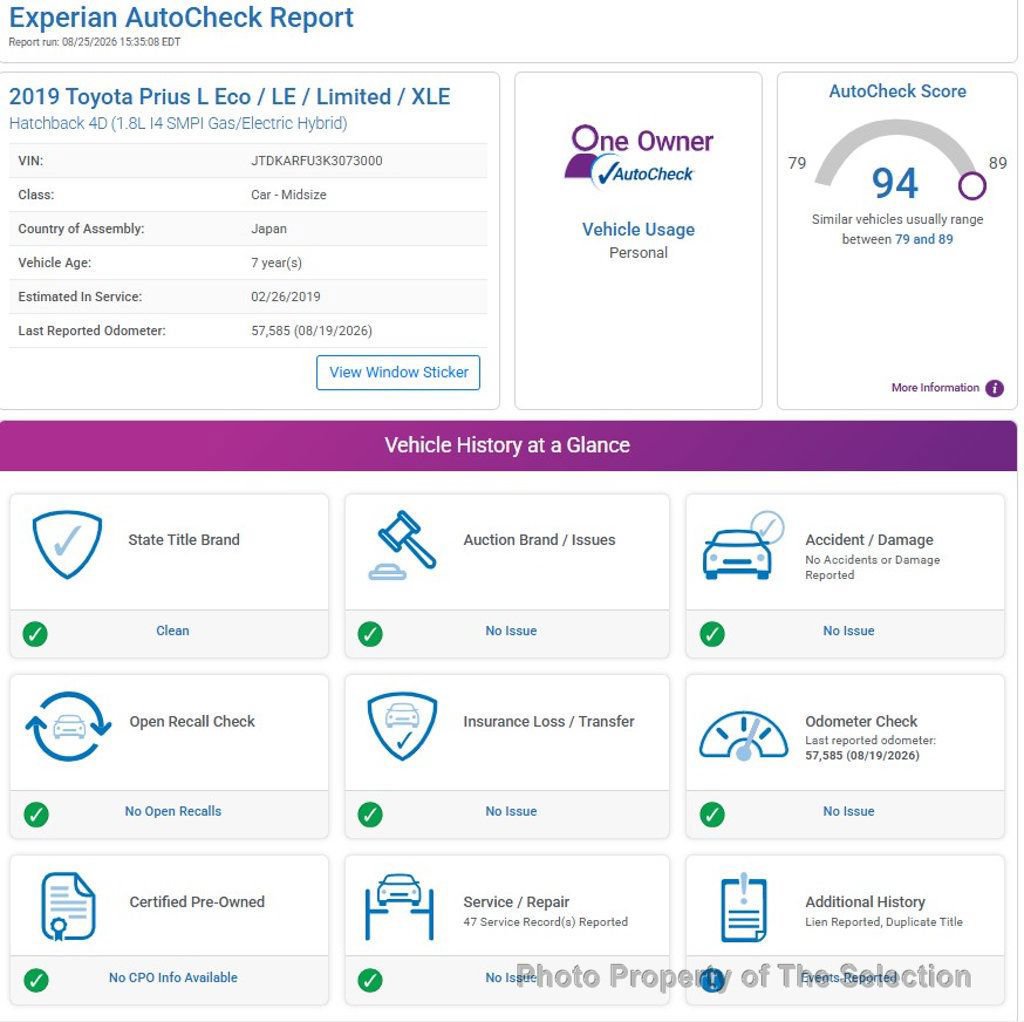
Task: Click the One Owner AutoCheck logo
Action: 638,157
